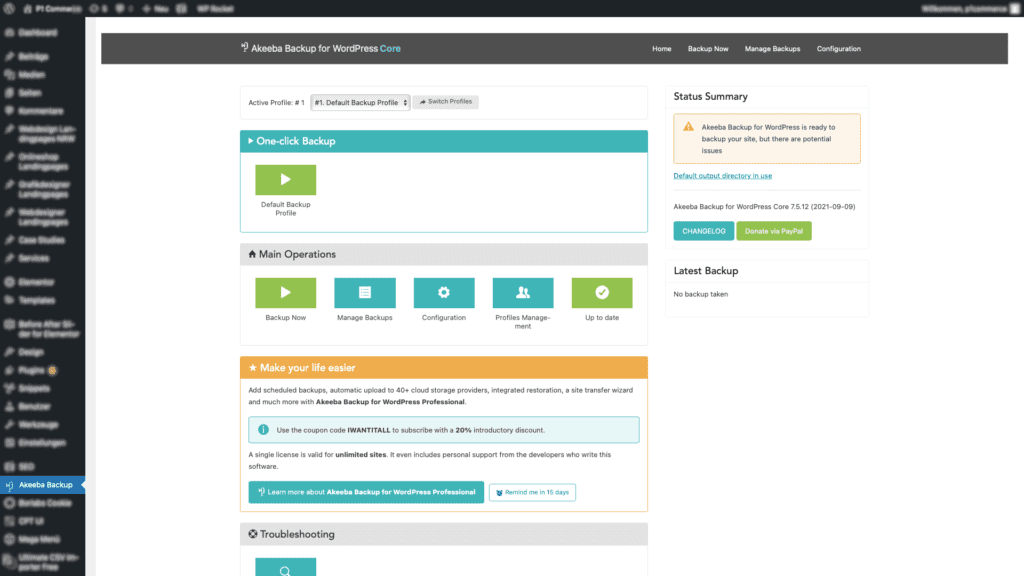This screenshot has height=576, width=1024.
Task: Open SEO in the WordPress sidebar
Action: pos(26,467)
